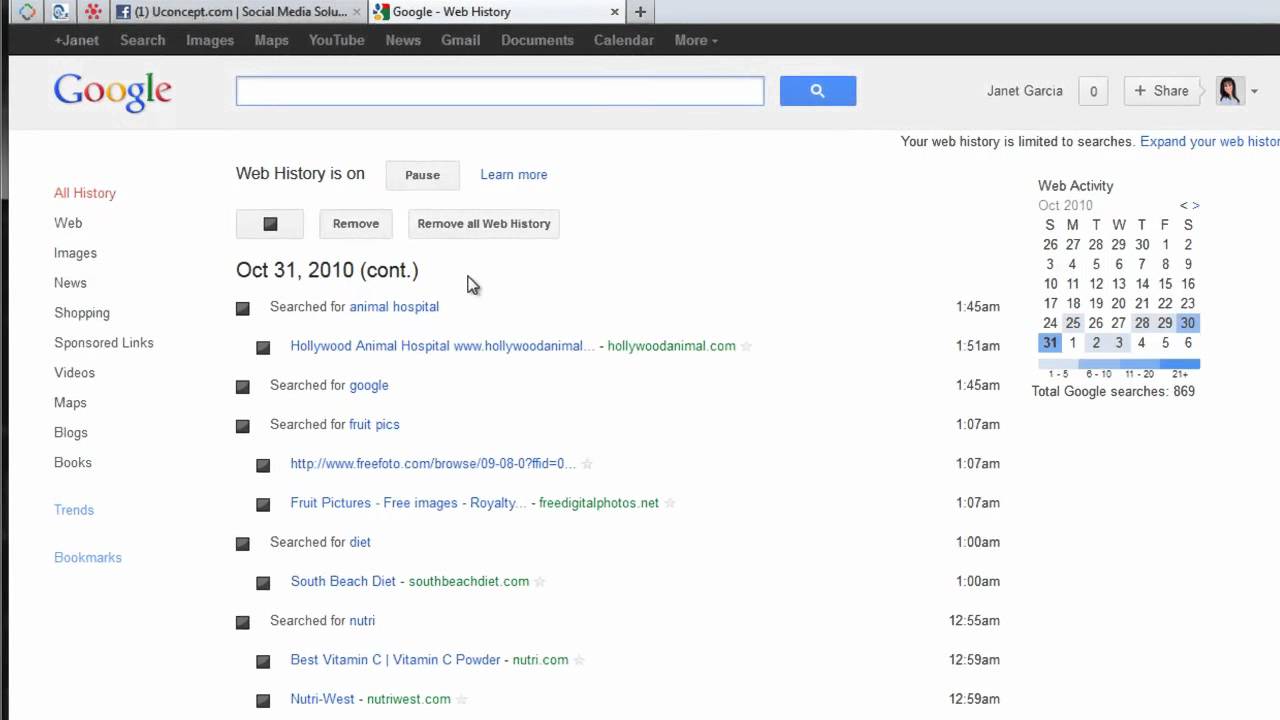Image resolution: width=1280 pixels, height=720 pixels.
Task: Click the blue search magnifier button
Action: [818, 91]
